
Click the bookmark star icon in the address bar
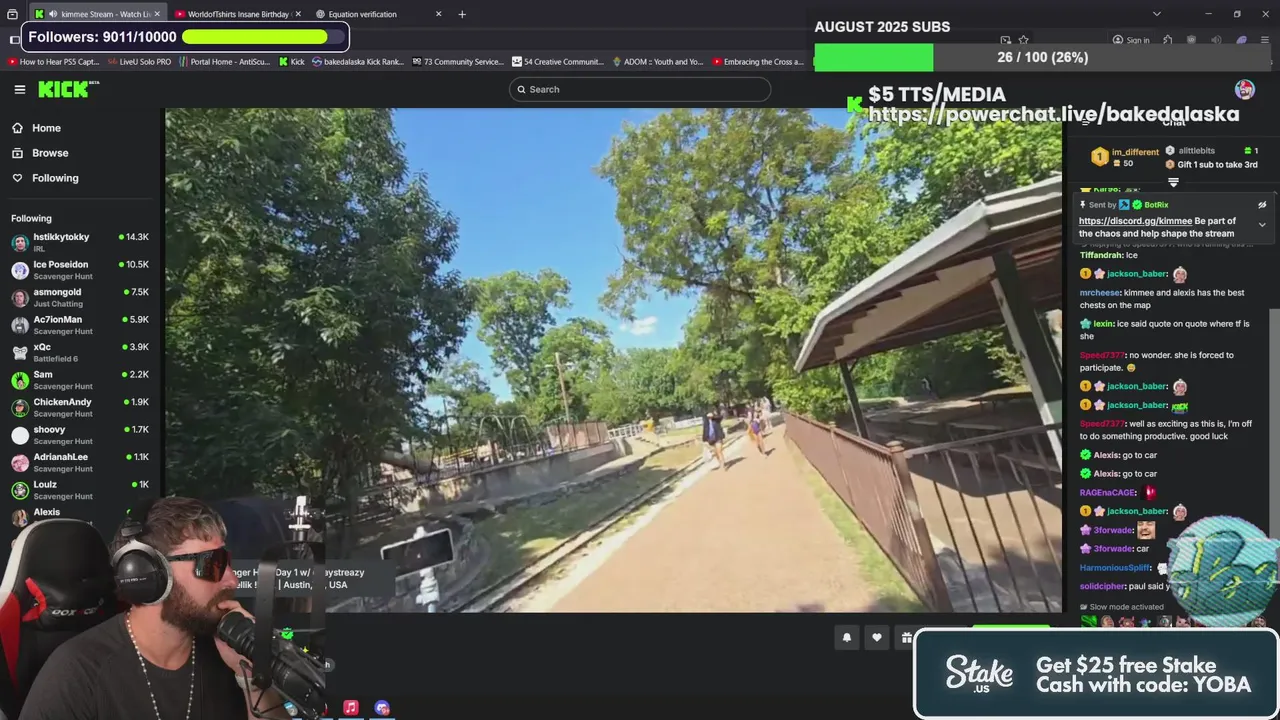(x=1023, y=40)
